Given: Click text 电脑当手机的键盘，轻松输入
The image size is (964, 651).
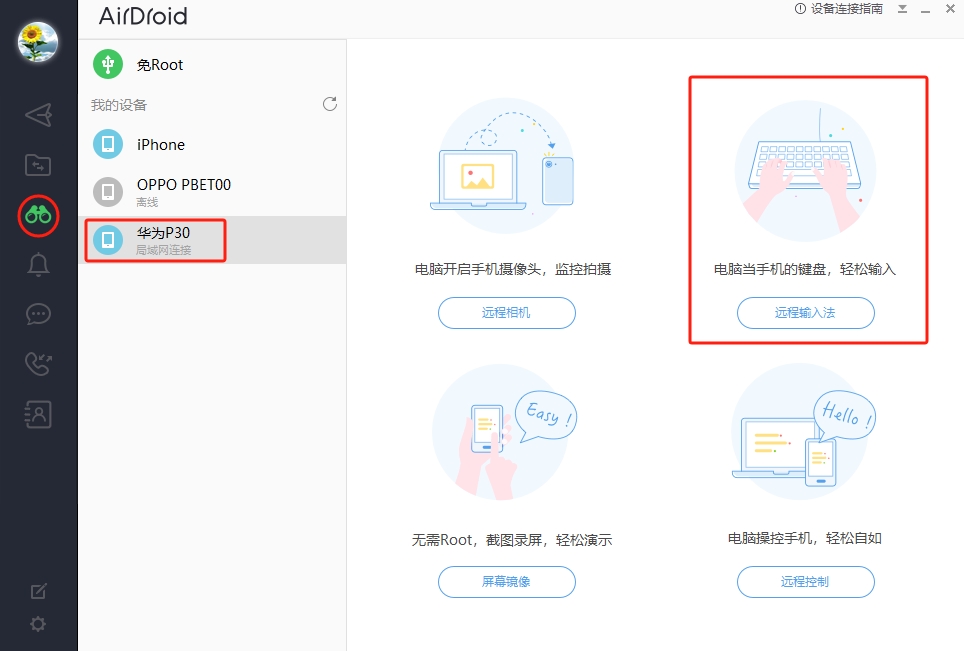Looking at the screenshot, I should pos(805,269).
